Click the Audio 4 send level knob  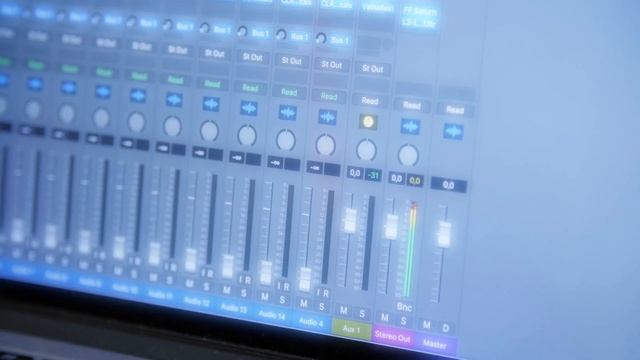pyautogui.click(x=321, y=39)
